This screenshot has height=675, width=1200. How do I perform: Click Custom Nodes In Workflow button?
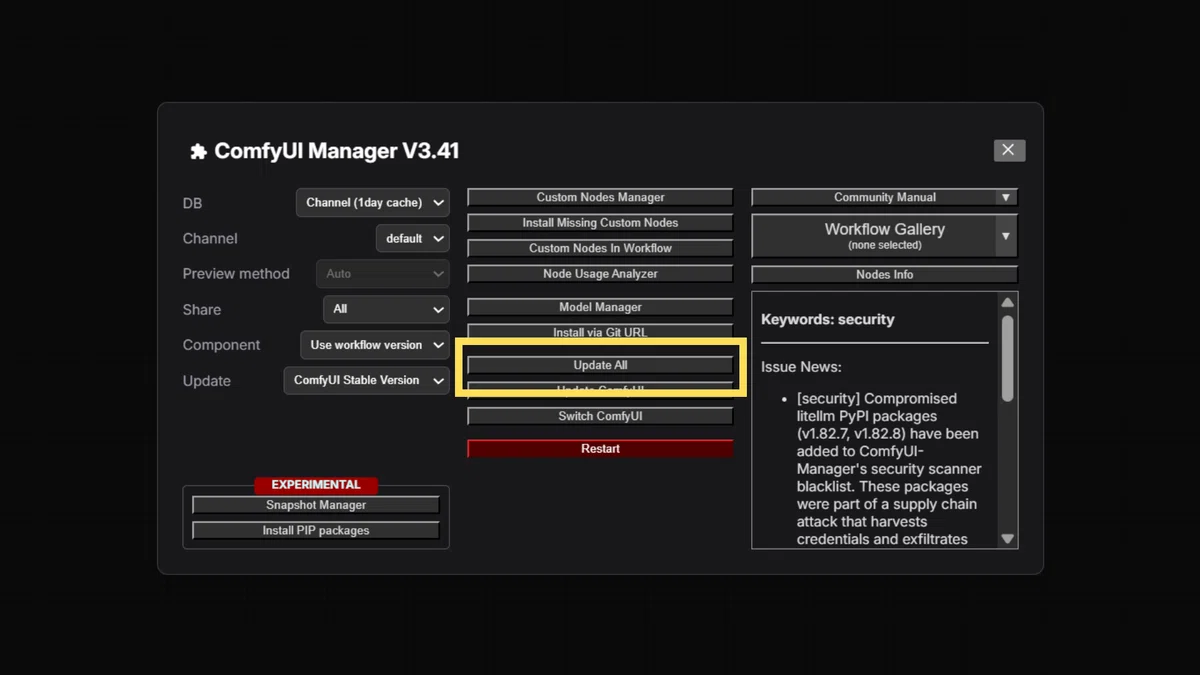click(x=600, y=248)
